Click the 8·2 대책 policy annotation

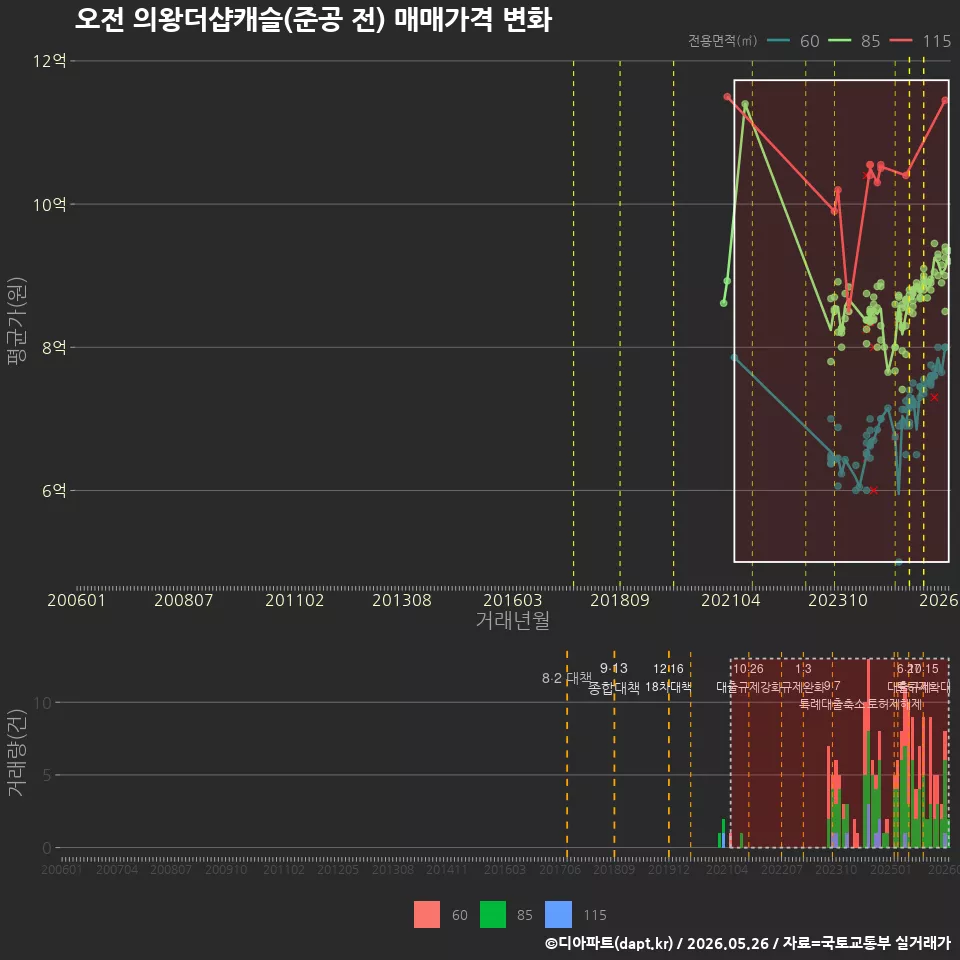pos(567,678)
